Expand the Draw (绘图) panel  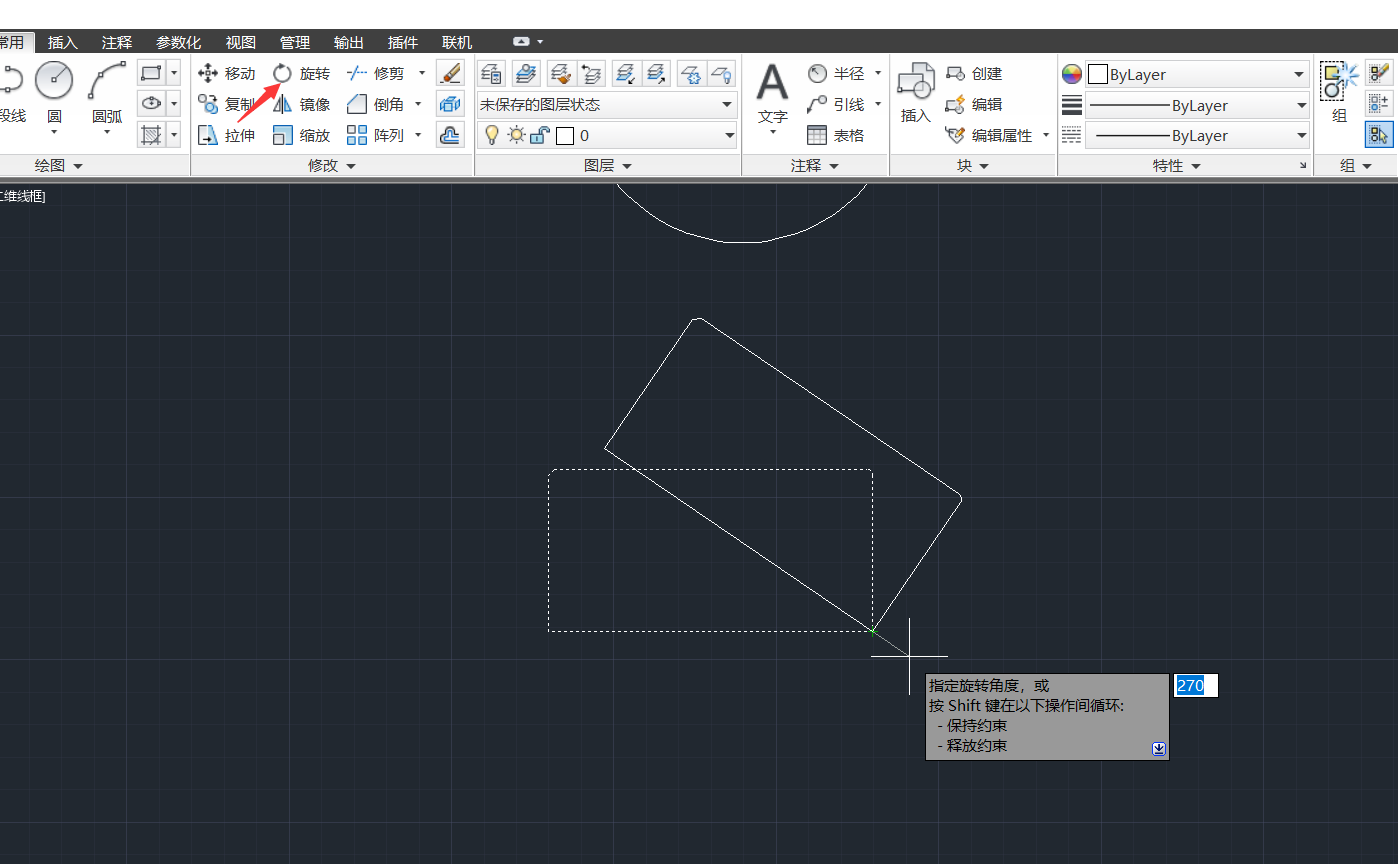click(59, 166)
